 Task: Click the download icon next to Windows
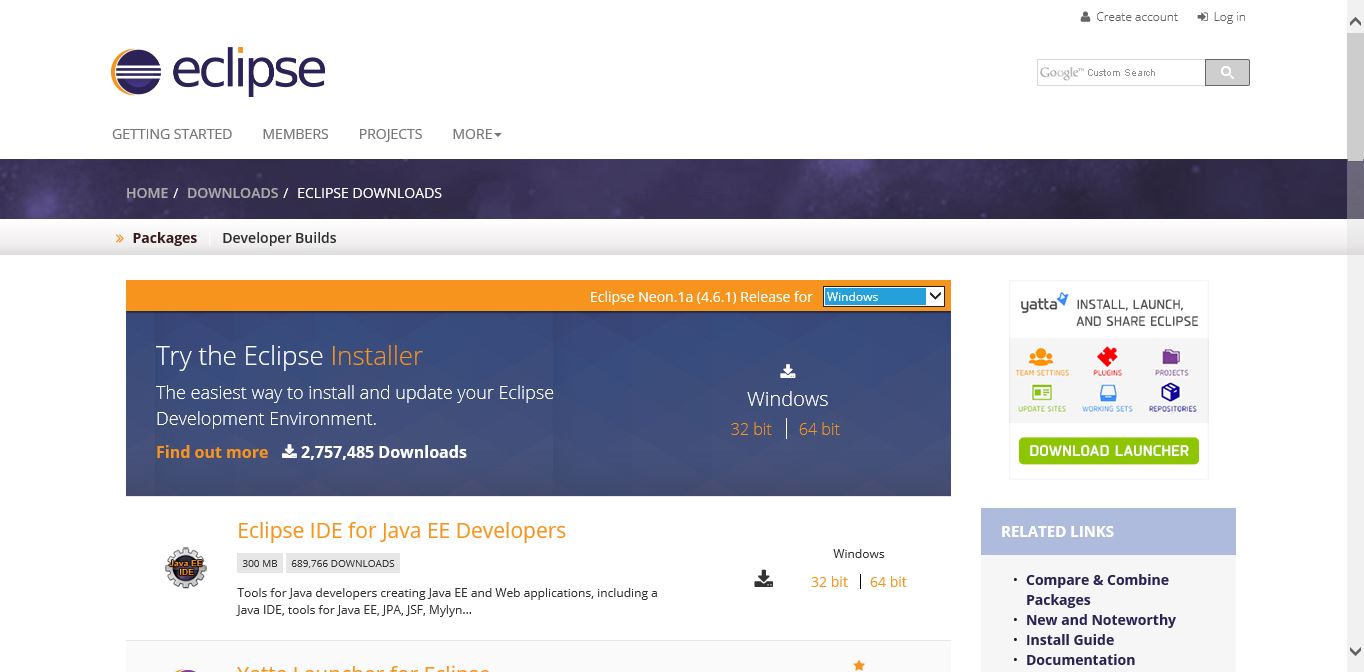[787, 371]
